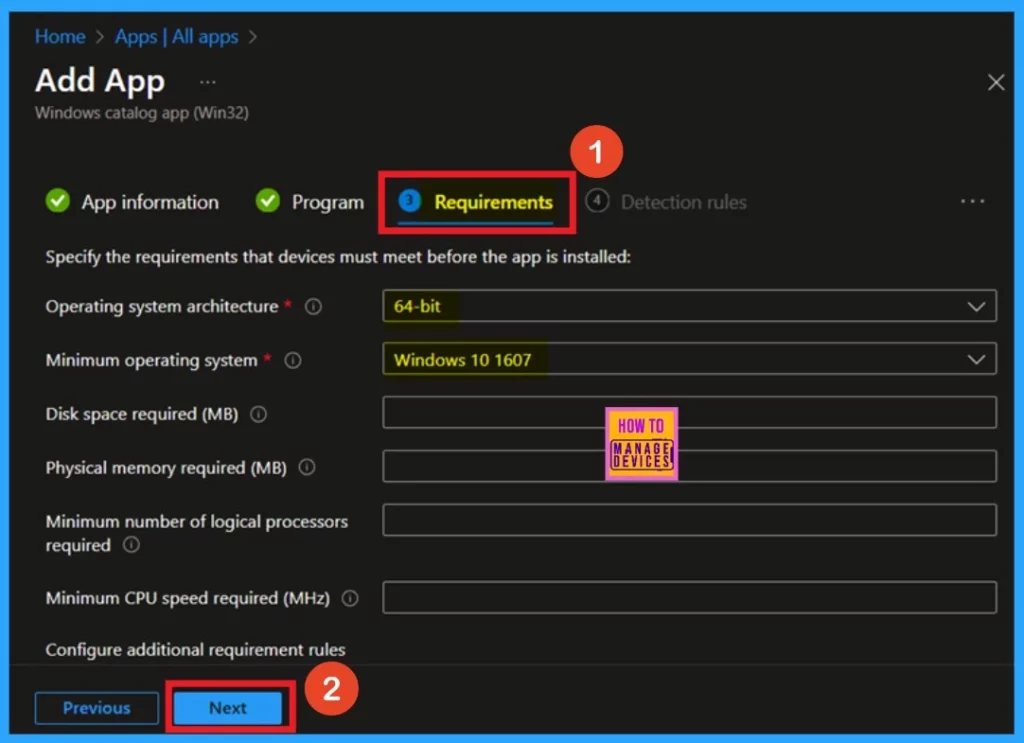Open the Home breadcrumb link
This screenshot has height=743, width=1024.
click(59, 37)
